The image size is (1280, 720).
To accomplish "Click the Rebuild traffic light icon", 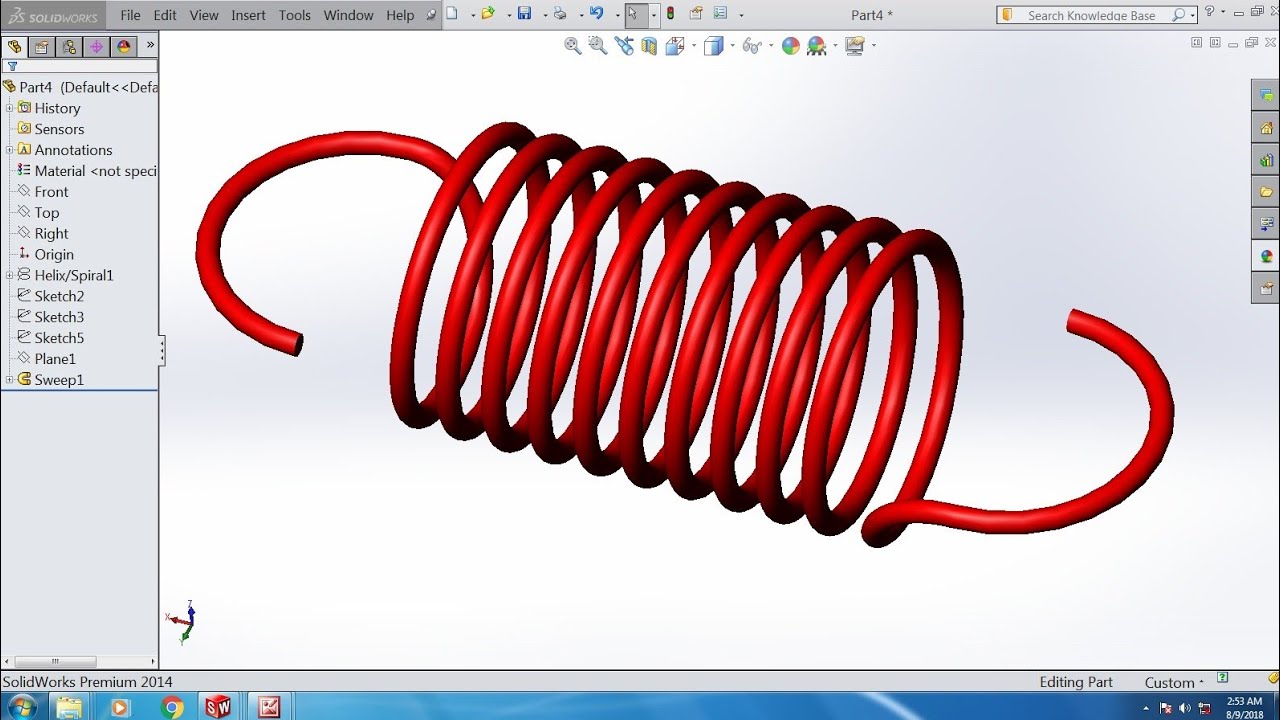I will [670, 14].
